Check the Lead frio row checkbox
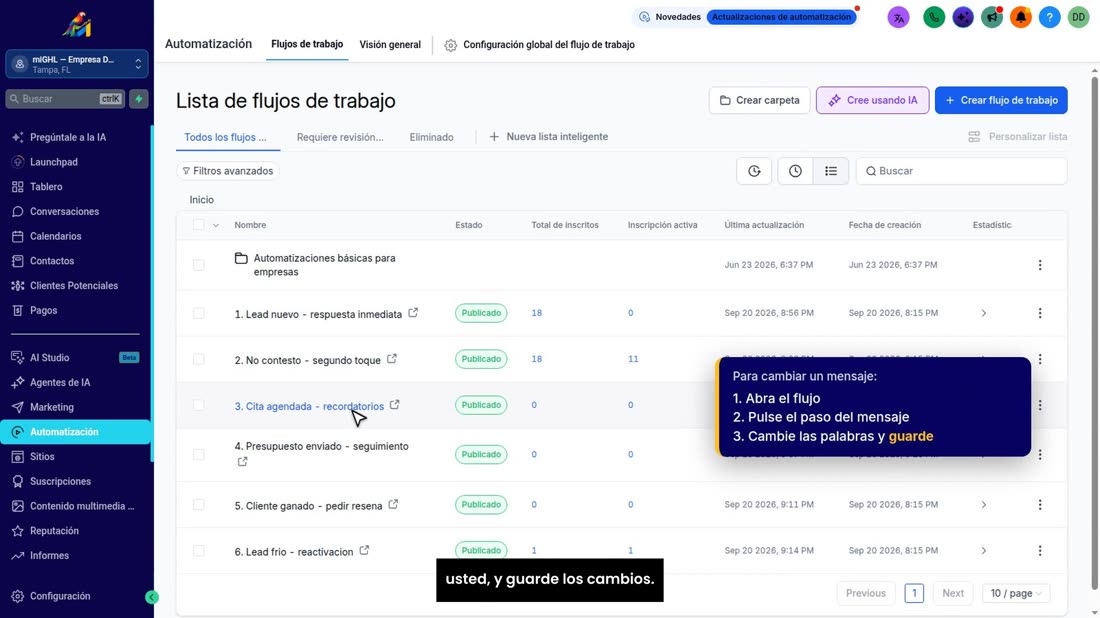The height and width of the screenshot is (618, 1100). [x=199, y=551]
